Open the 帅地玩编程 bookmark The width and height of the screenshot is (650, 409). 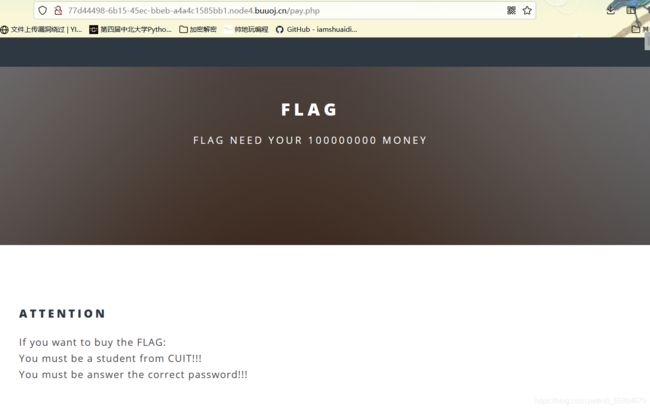(246, 29)
